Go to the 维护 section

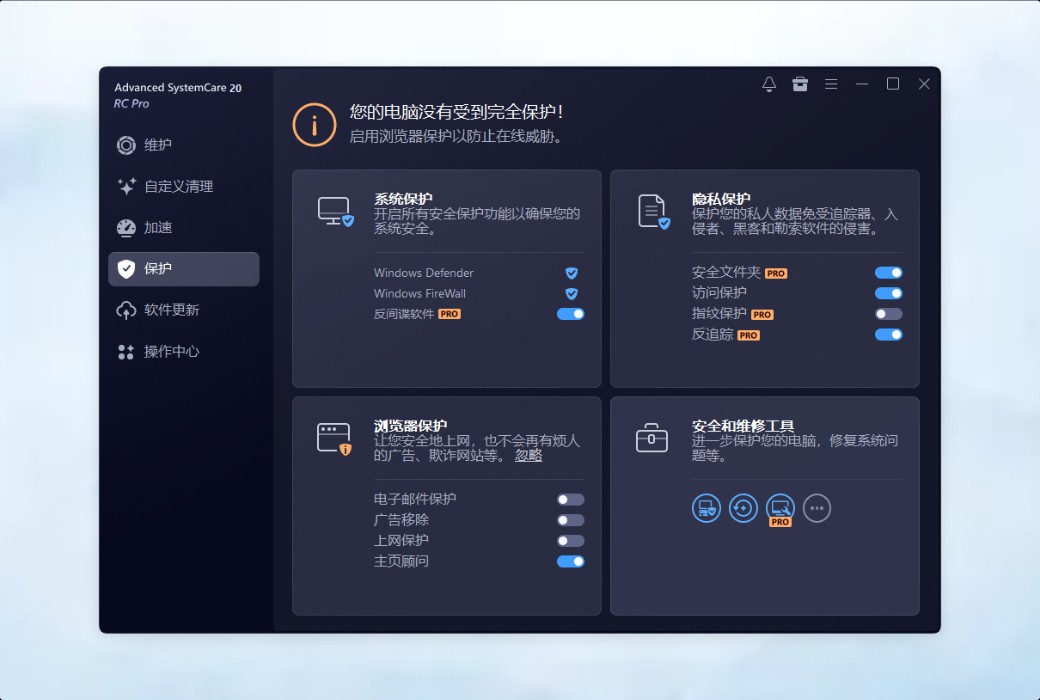tap(184, 145)
